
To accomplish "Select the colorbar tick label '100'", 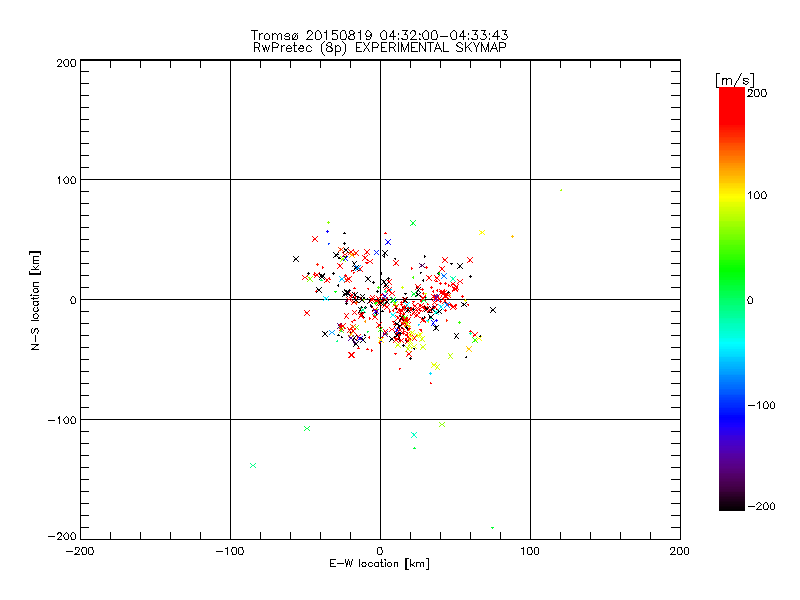I will (x=757, y=195).
